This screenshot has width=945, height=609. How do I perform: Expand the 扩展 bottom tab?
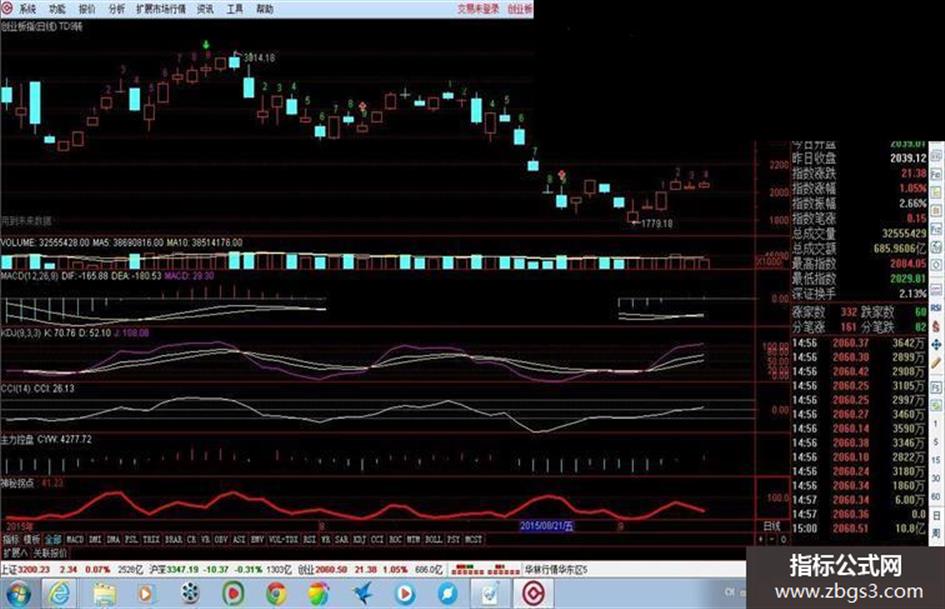15,553
